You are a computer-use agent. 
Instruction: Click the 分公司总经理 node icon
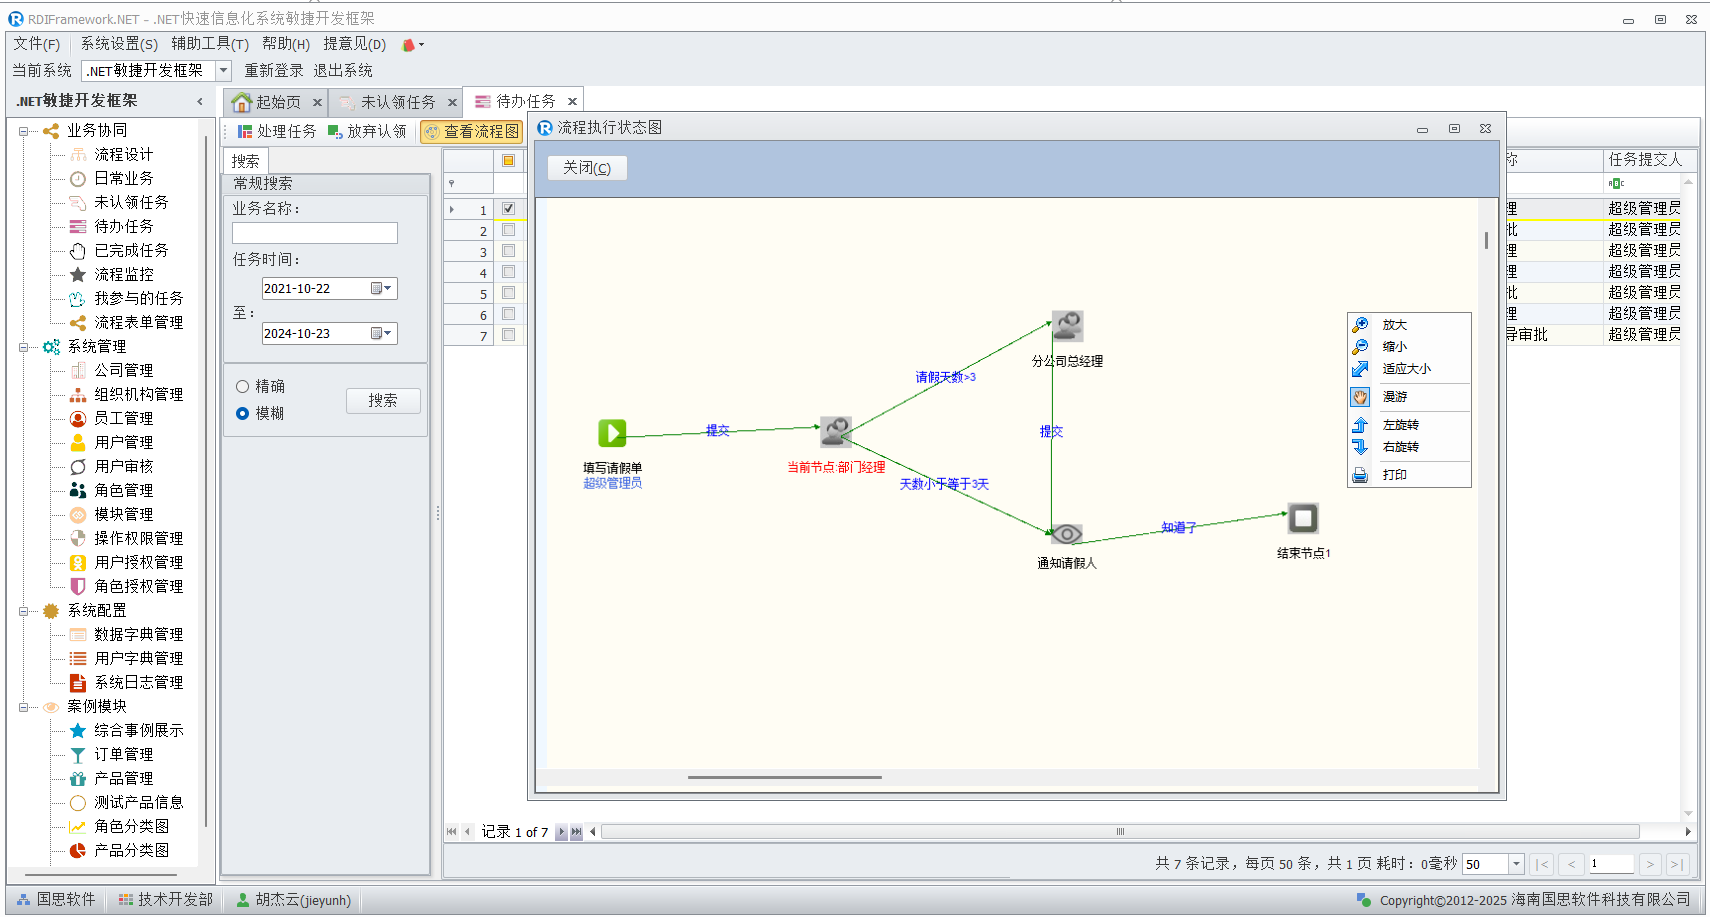point(1067,326)
